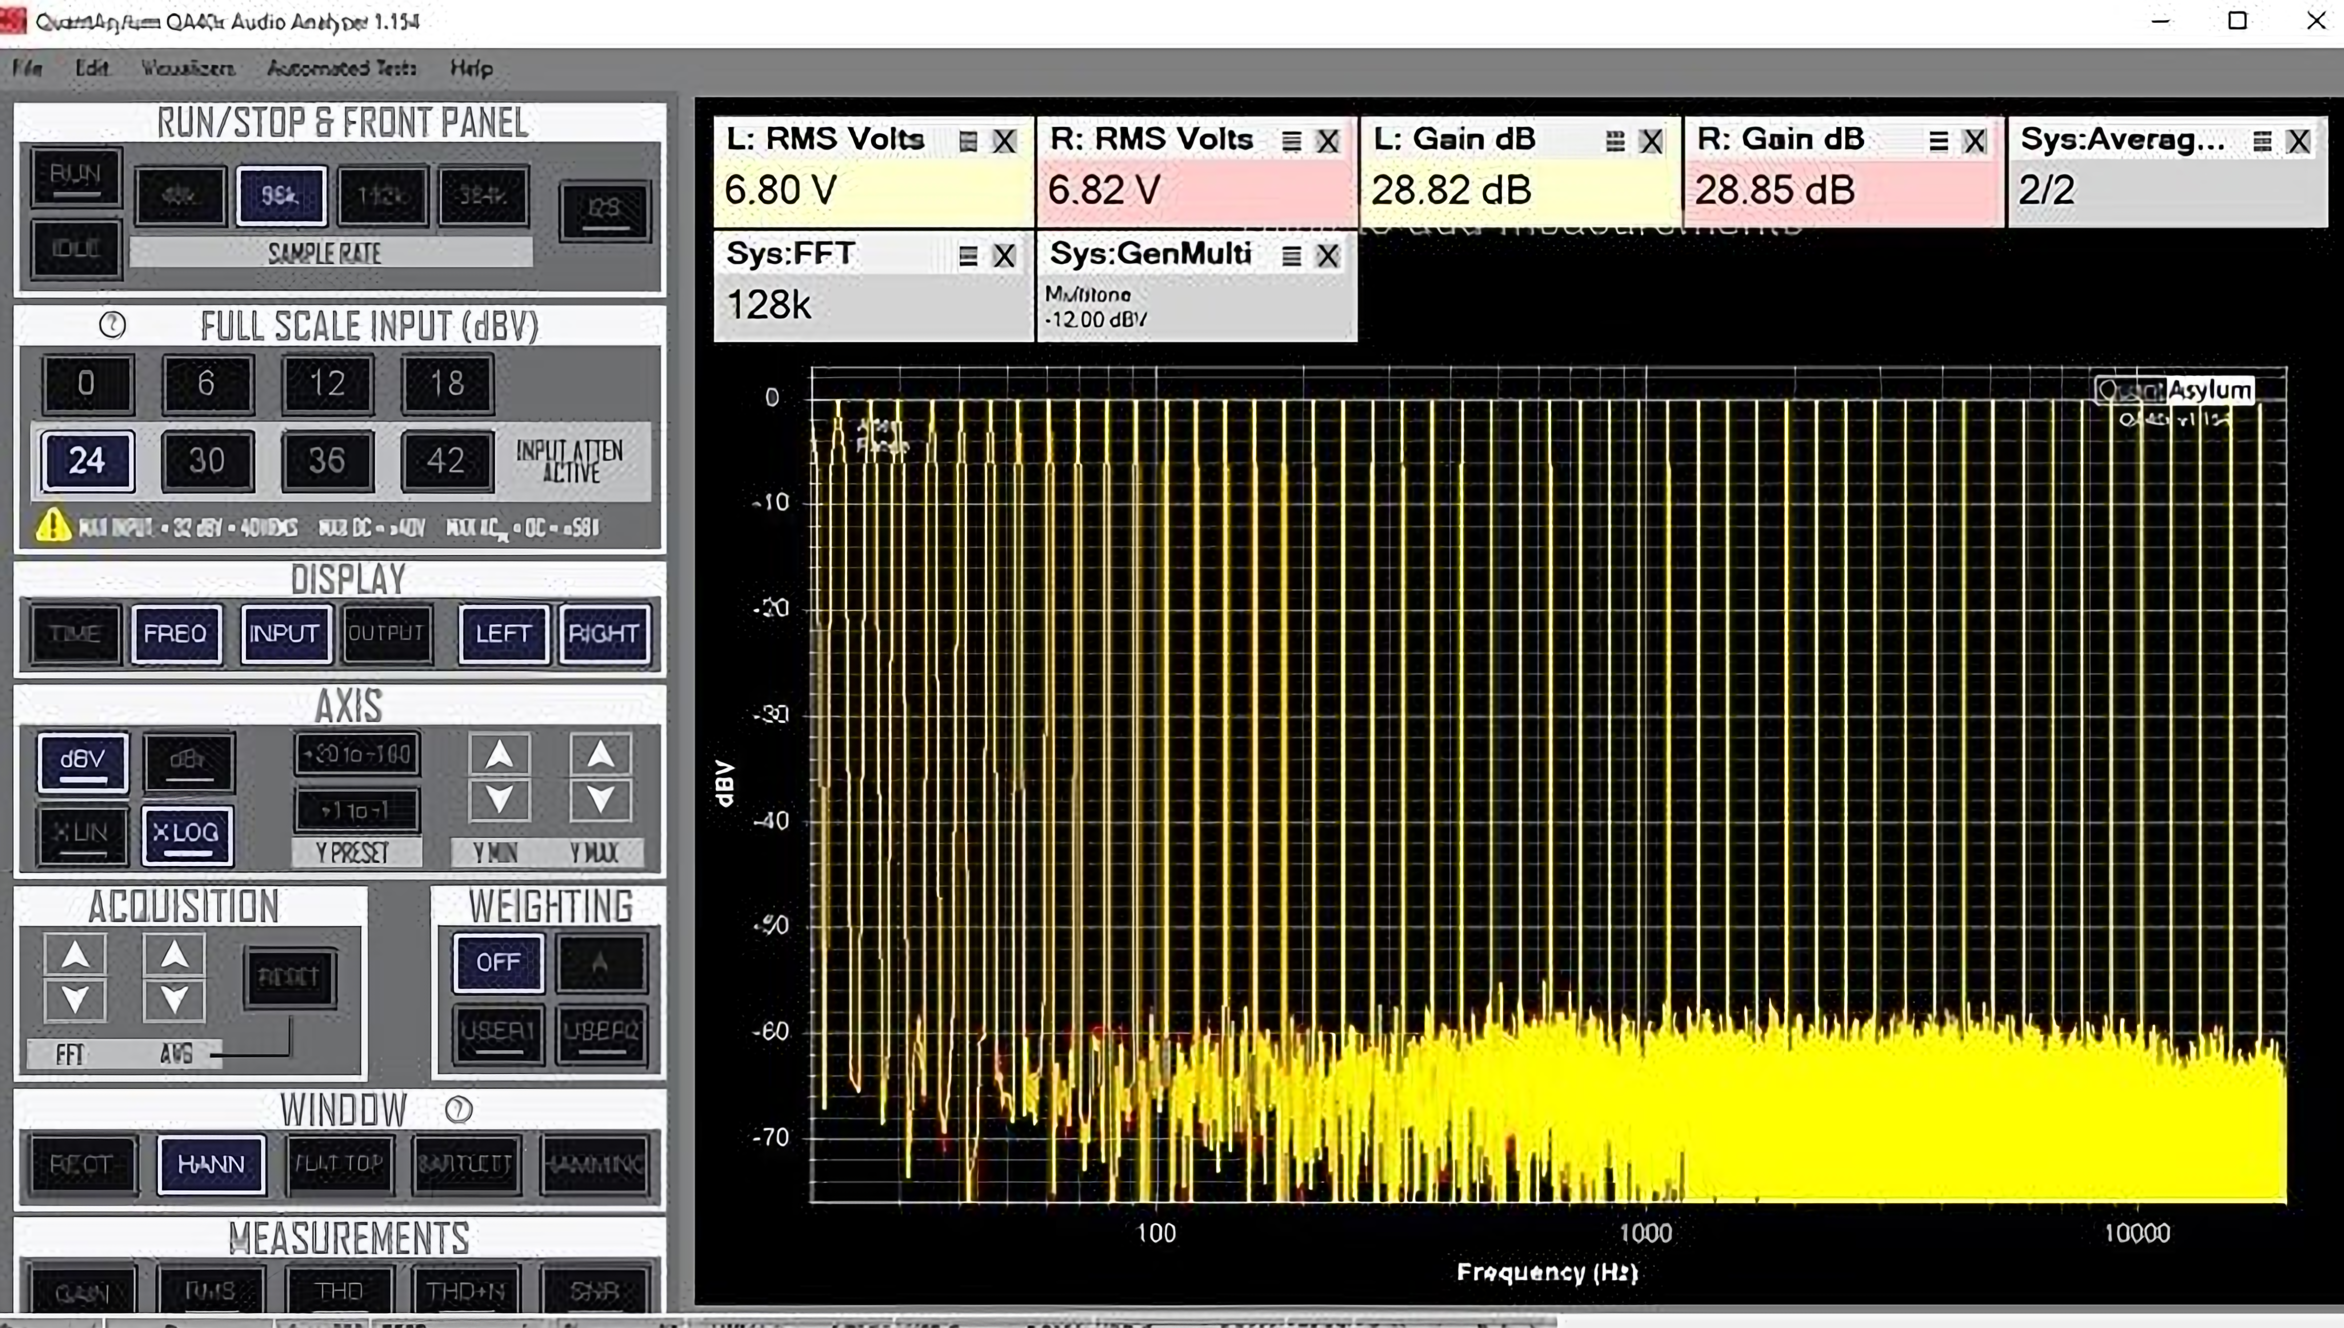The image size is (2344, 1328).
Task: Open the Edit menu
Action: [x=92, y=68]
